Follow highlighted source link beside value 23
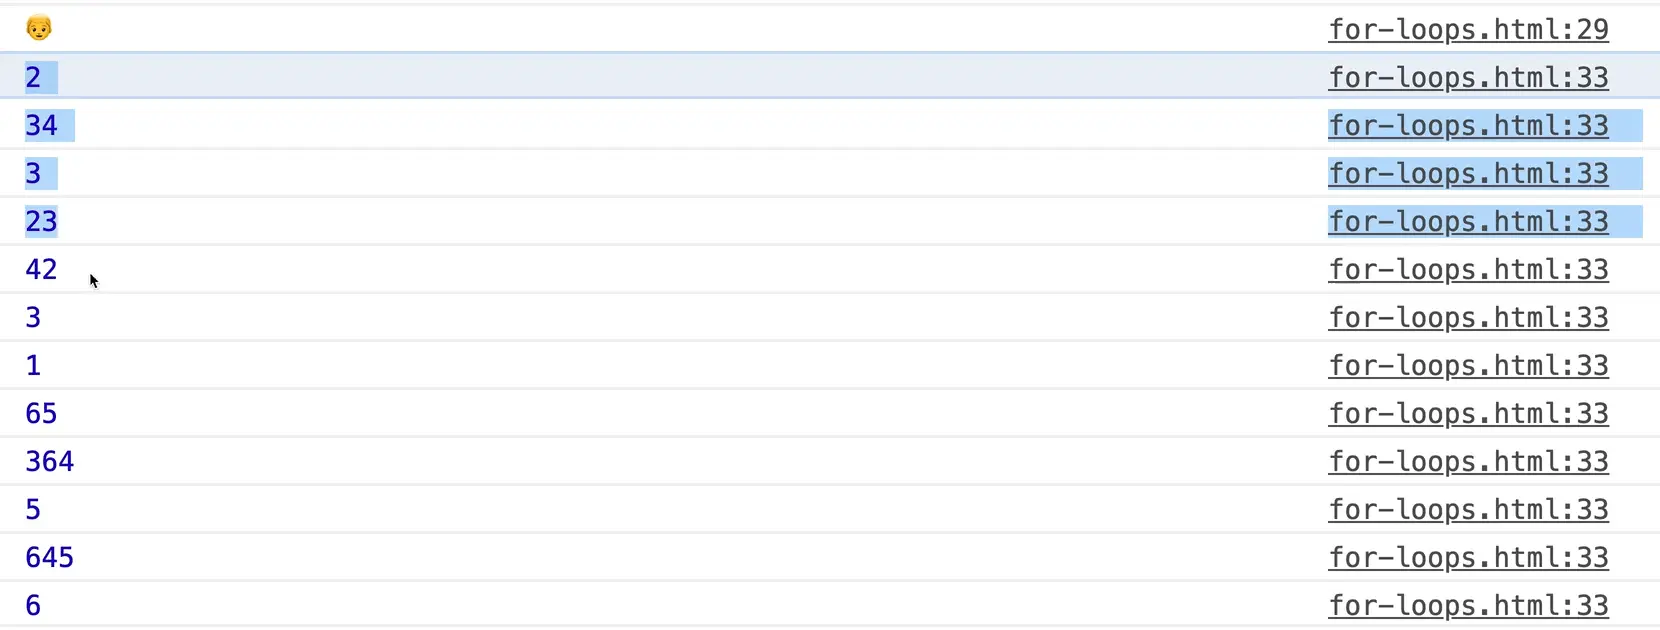 pyautogui.click(x=1468, y=222)
